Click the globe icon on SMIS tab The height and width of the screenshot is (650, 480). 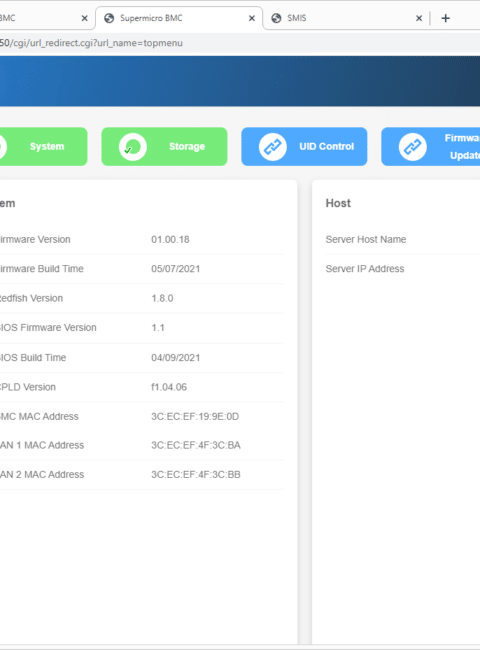point(276,18)
